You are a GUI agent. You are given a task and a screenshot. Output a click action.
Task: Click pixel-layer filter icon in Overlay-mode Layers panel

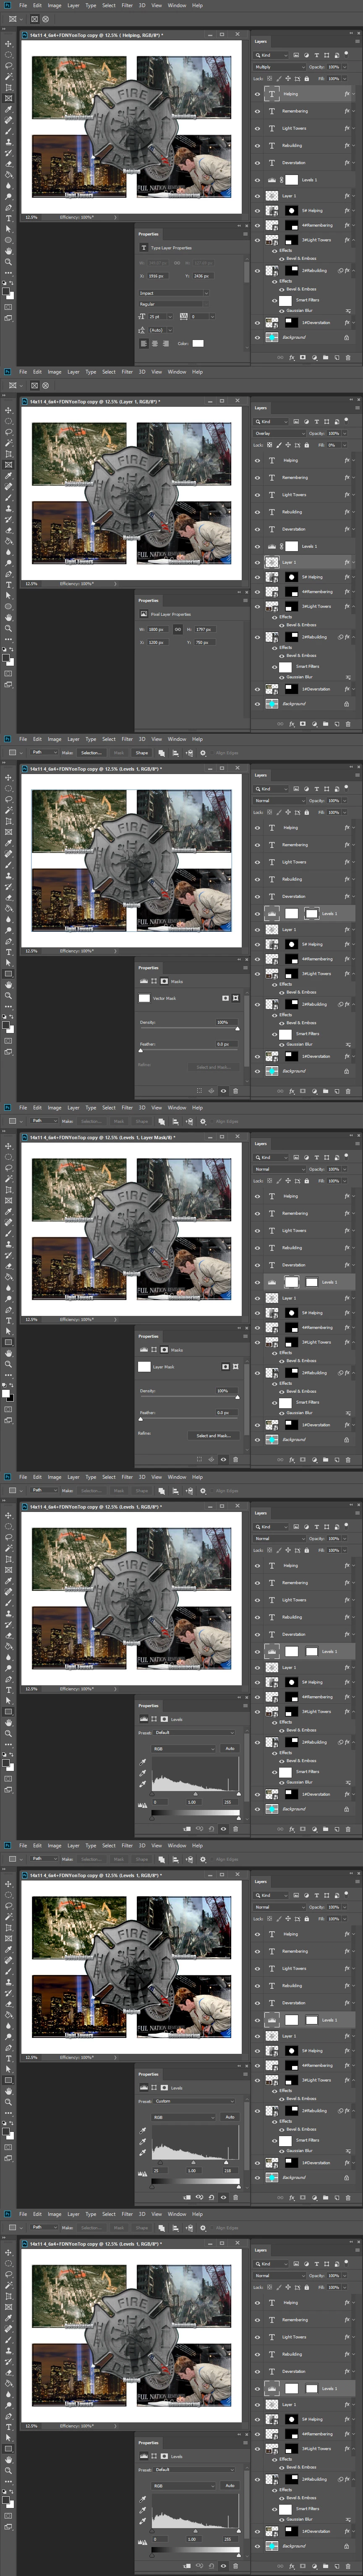296,422
